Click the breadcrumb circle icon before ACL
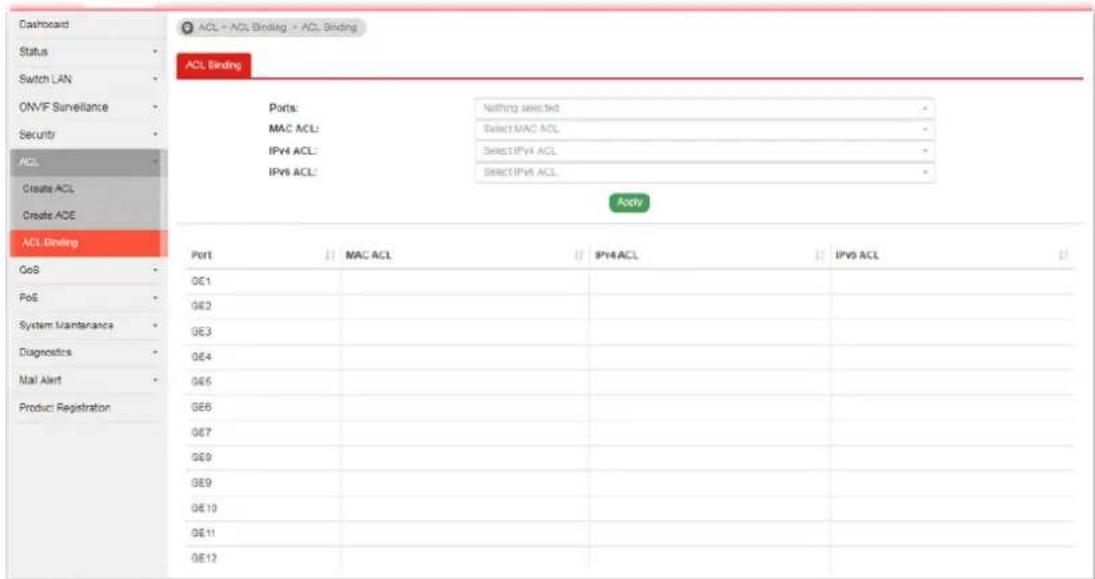Viewport: 1095px width, 579px height. pos(186,27)
